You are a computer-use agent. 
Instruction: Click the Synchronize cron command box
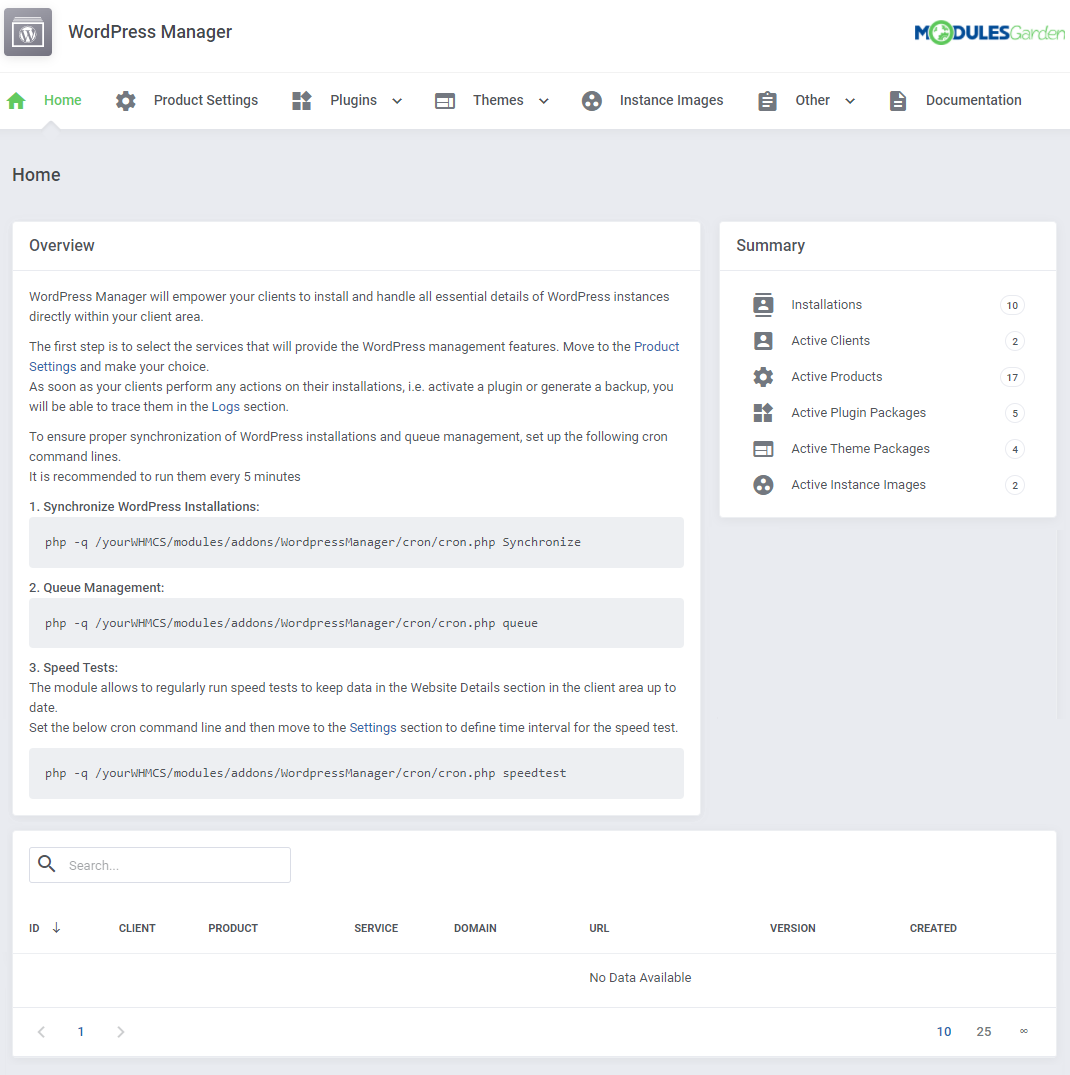click(x=356, y=542)
